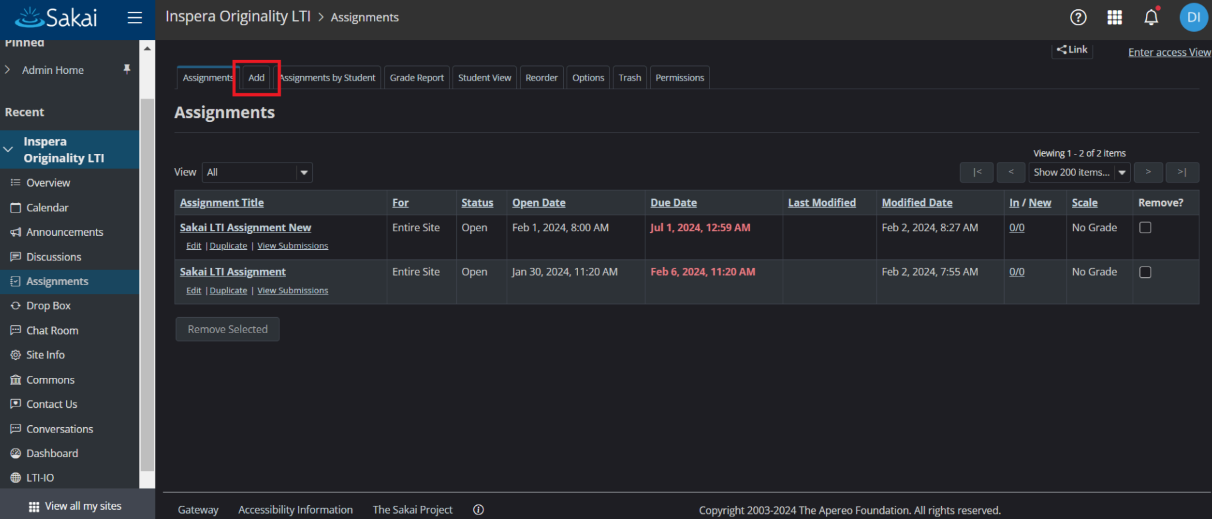Click Edit under Sakai LTI Assignment
Viewport: 1212px width, 519px height.
[193, 291]
